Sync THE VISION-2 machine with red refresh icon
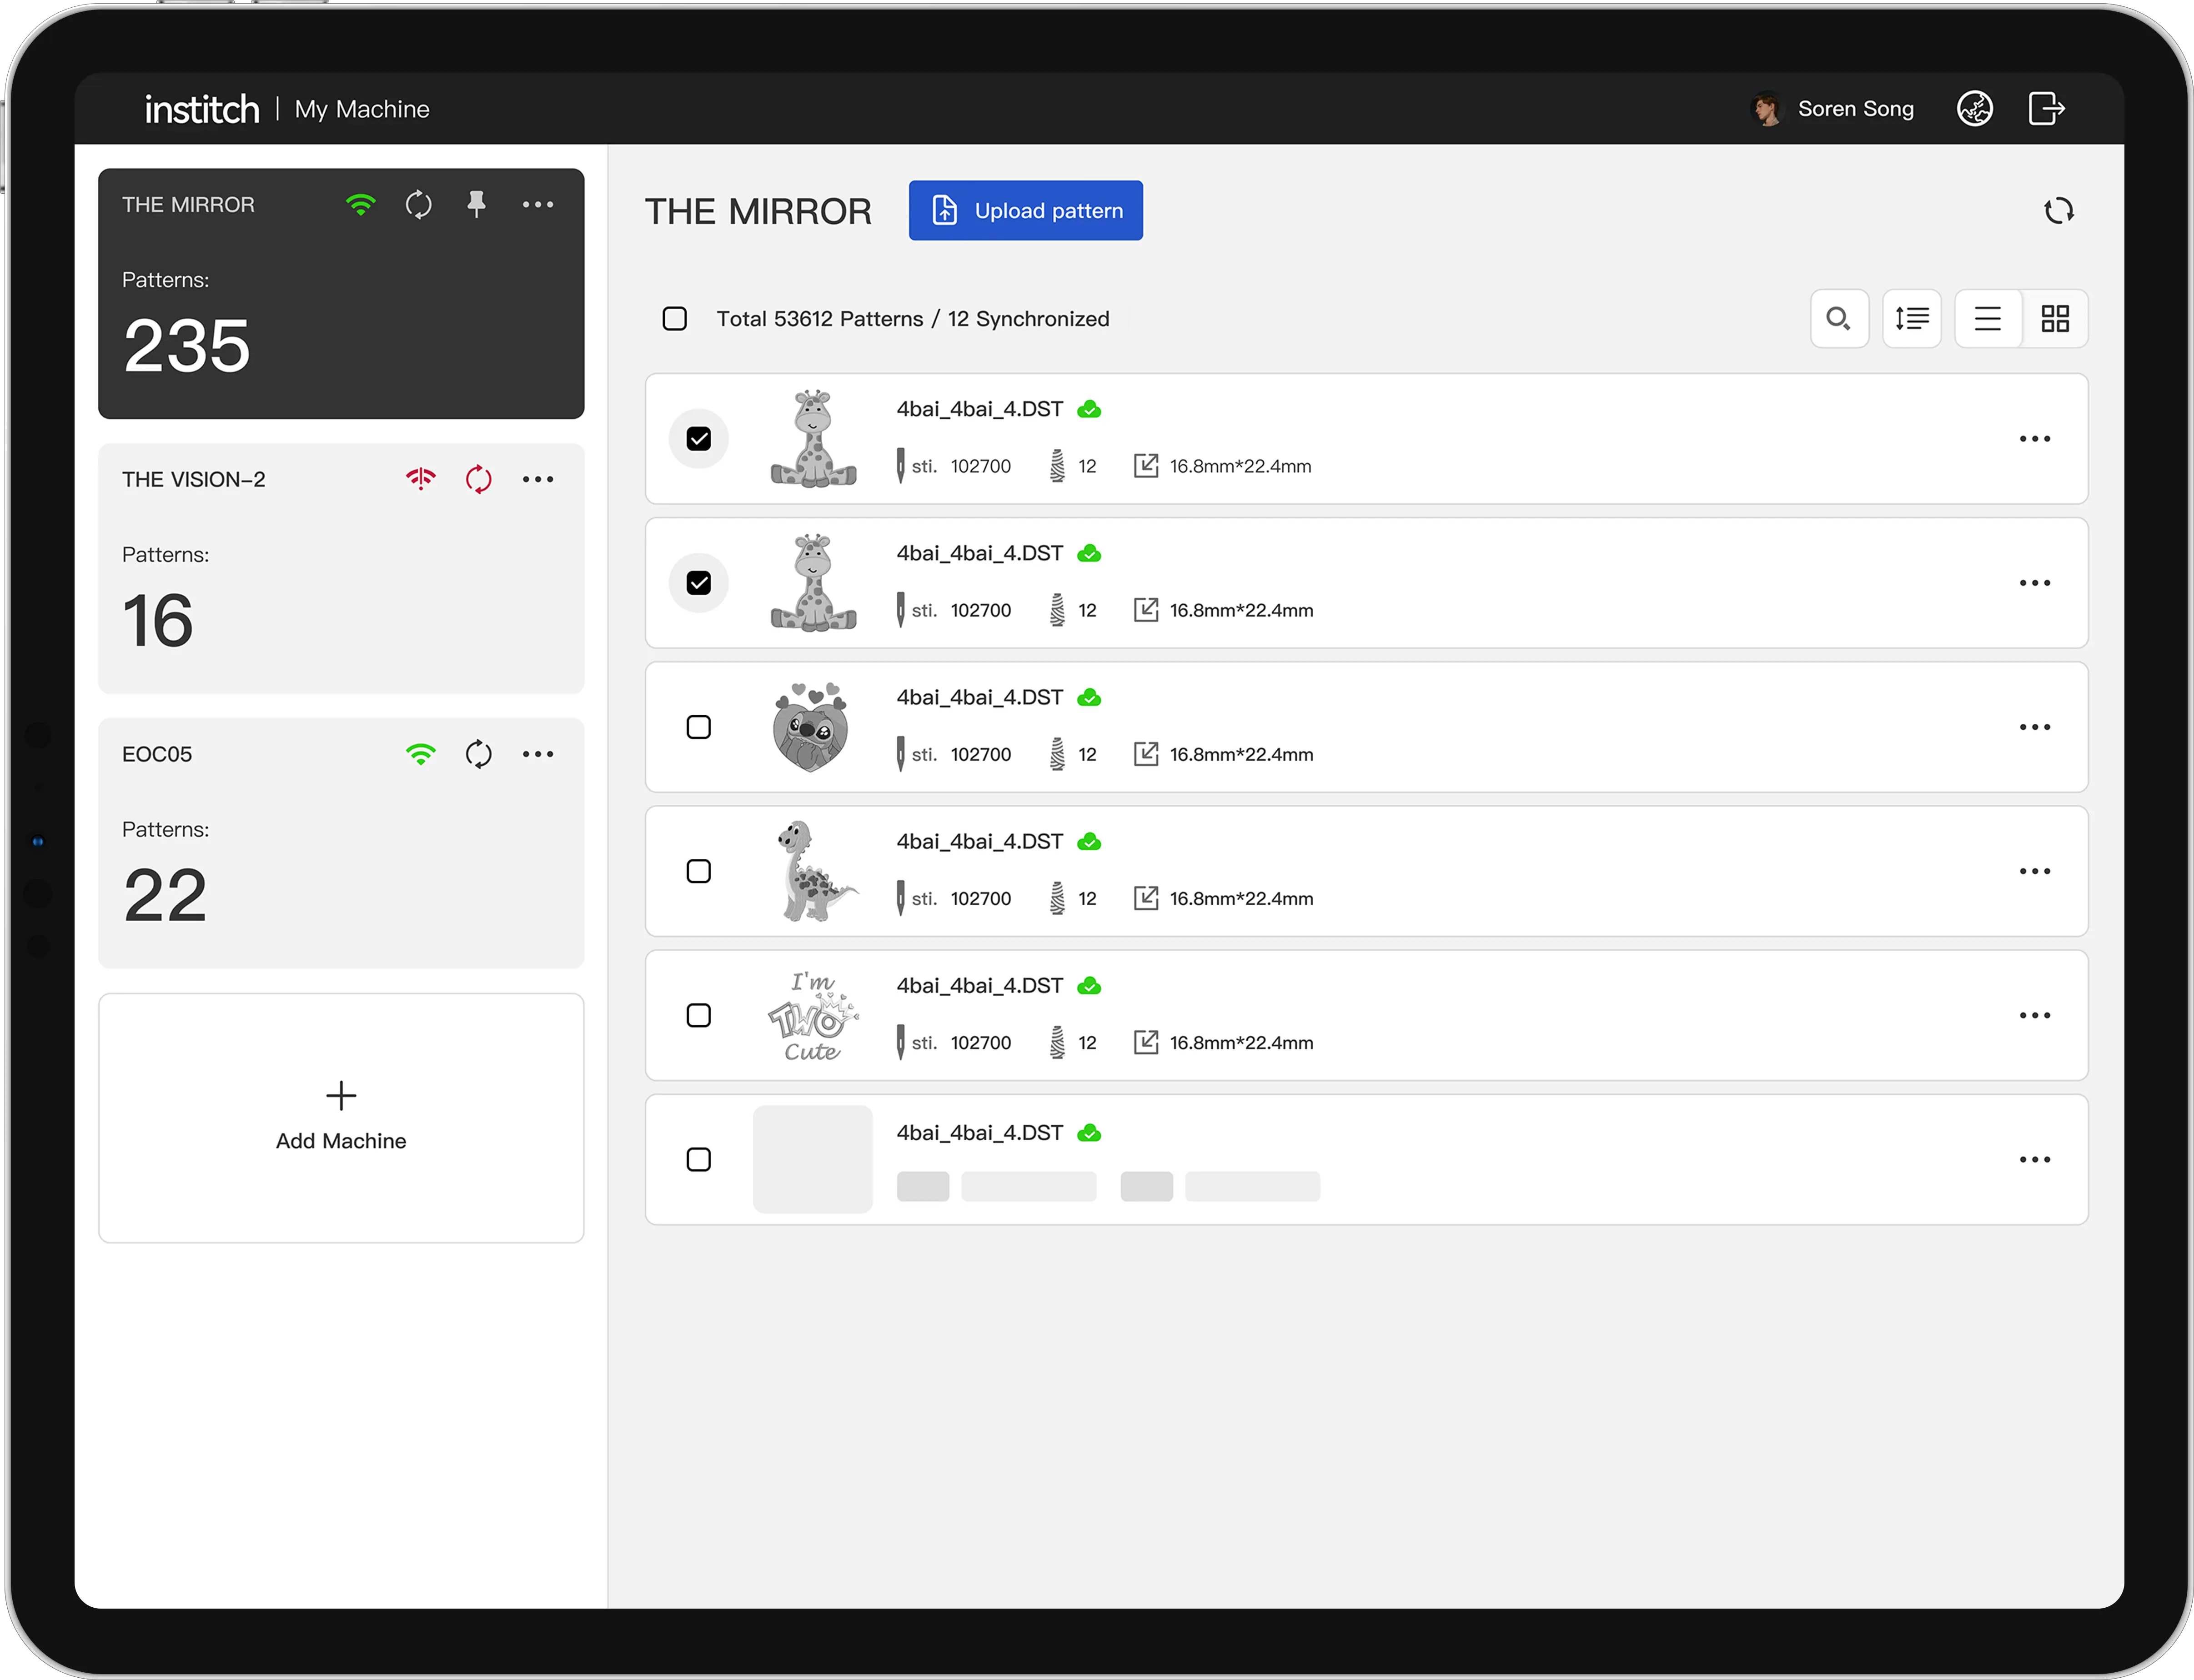This screenshot has height=1680, width=2194. (x=478, y=479)
